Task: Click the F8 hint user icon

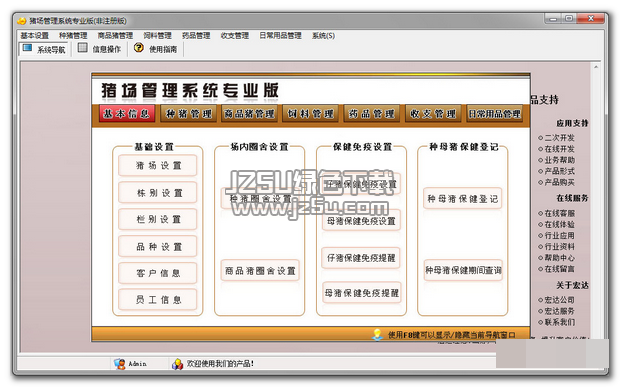Action: [378, 334]
